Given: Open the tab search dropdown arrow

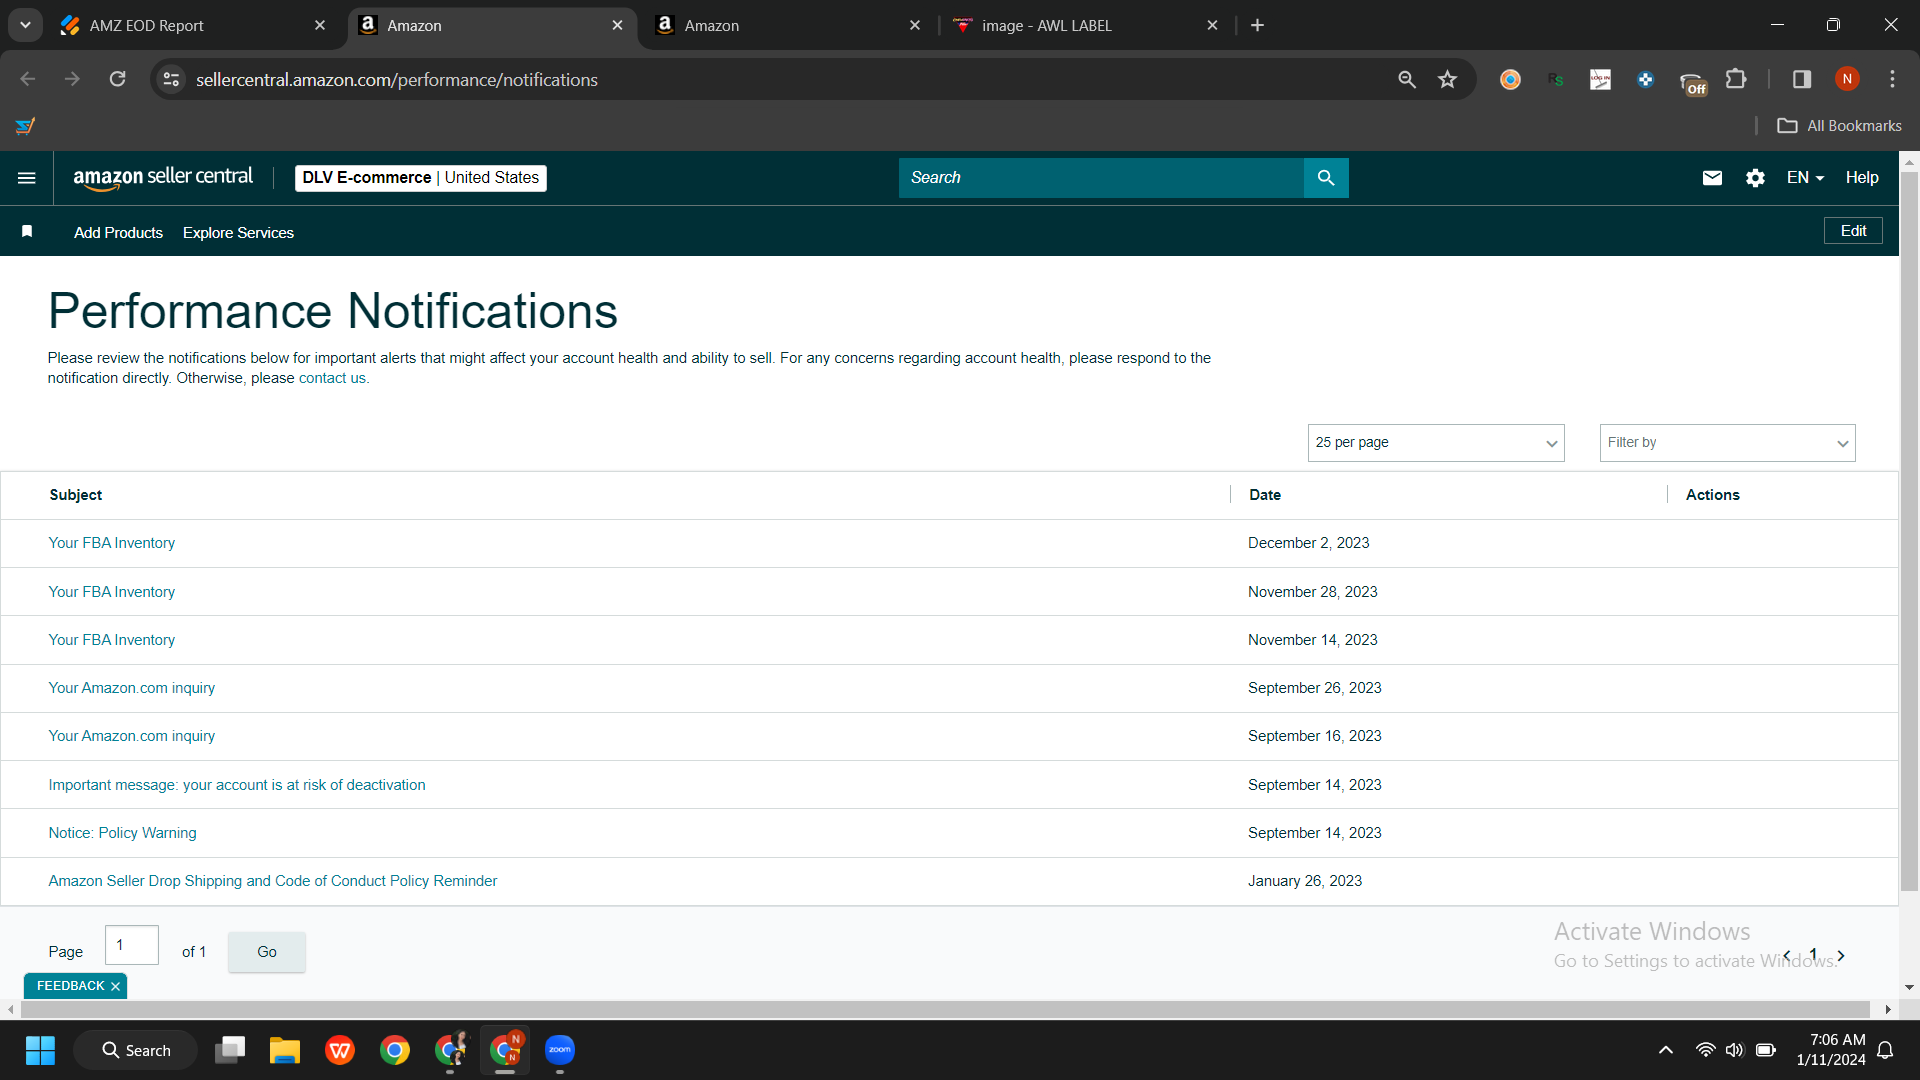Looking at the screenshot, I should click(x=25, y=25).
